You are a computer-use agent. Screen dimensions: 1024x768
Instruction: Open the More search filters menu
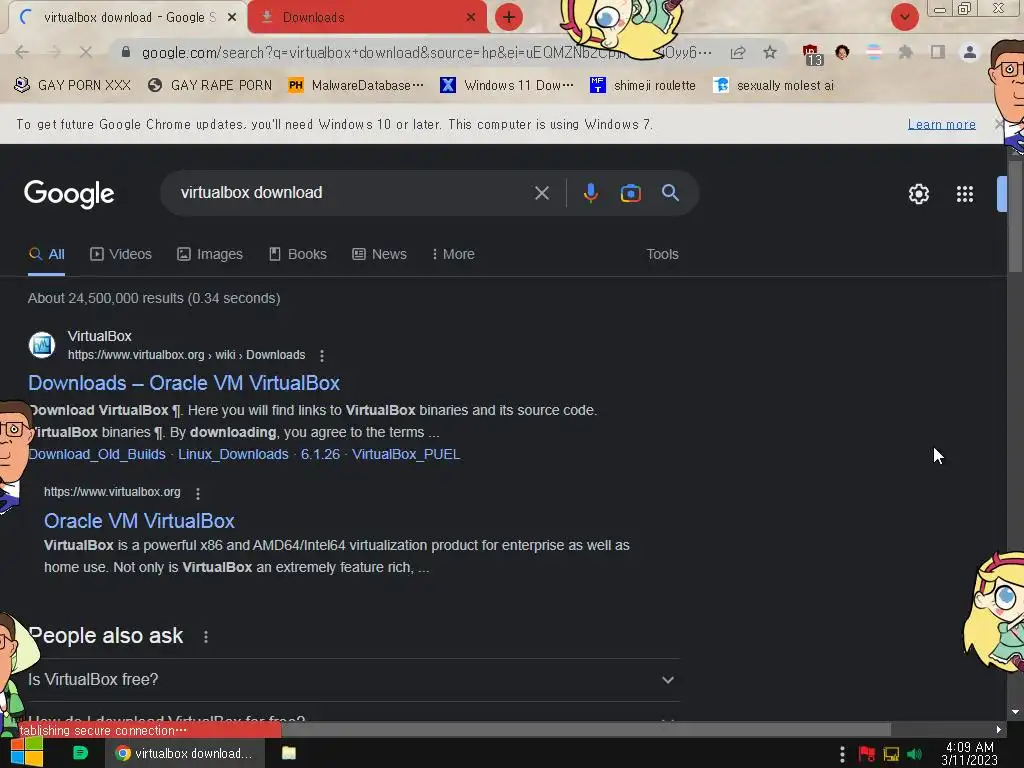(x=453, y=254)
